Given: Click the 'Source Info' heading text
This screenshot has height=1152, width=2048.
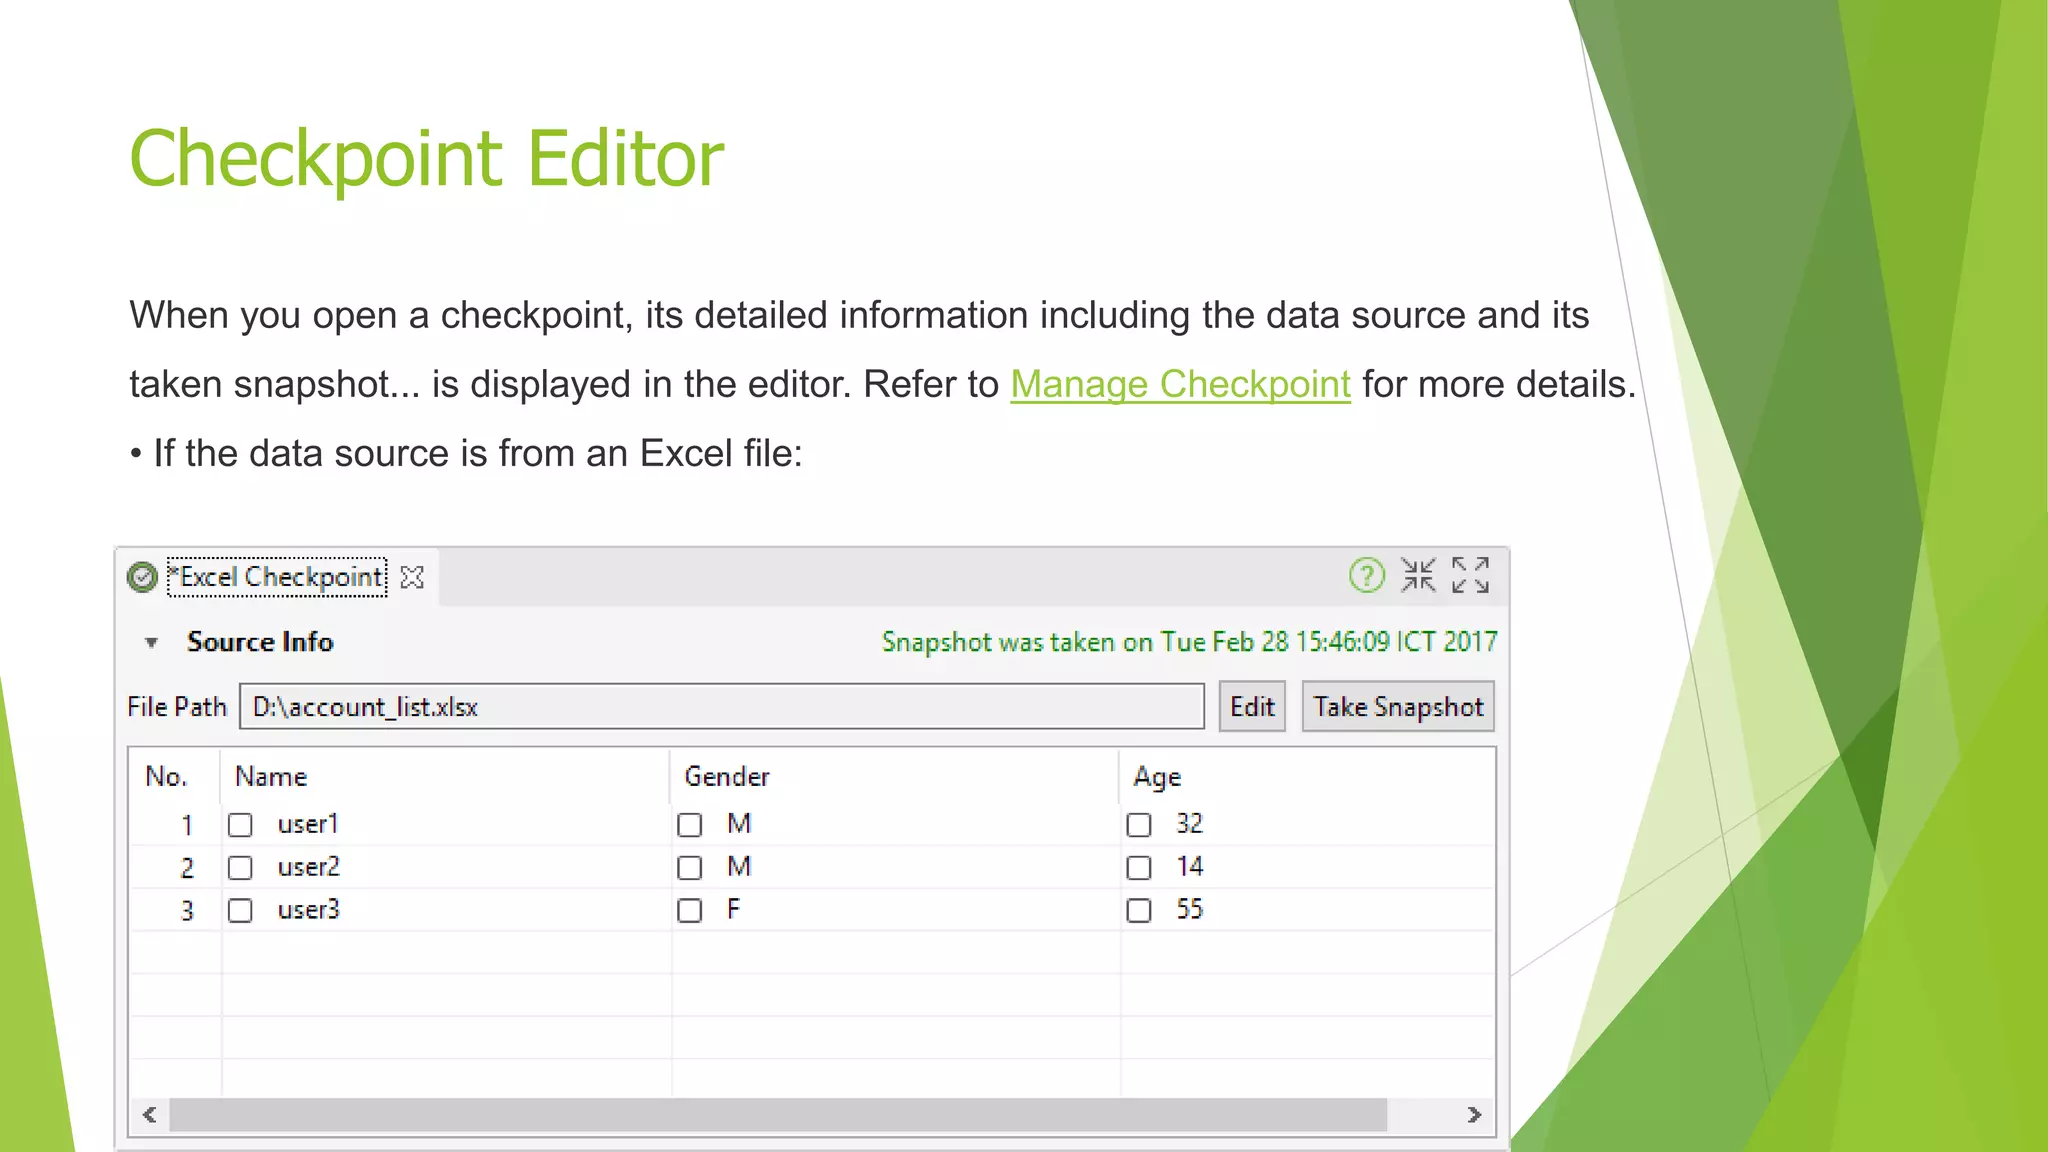Looking at the screenshot, I should pos(260,642).
